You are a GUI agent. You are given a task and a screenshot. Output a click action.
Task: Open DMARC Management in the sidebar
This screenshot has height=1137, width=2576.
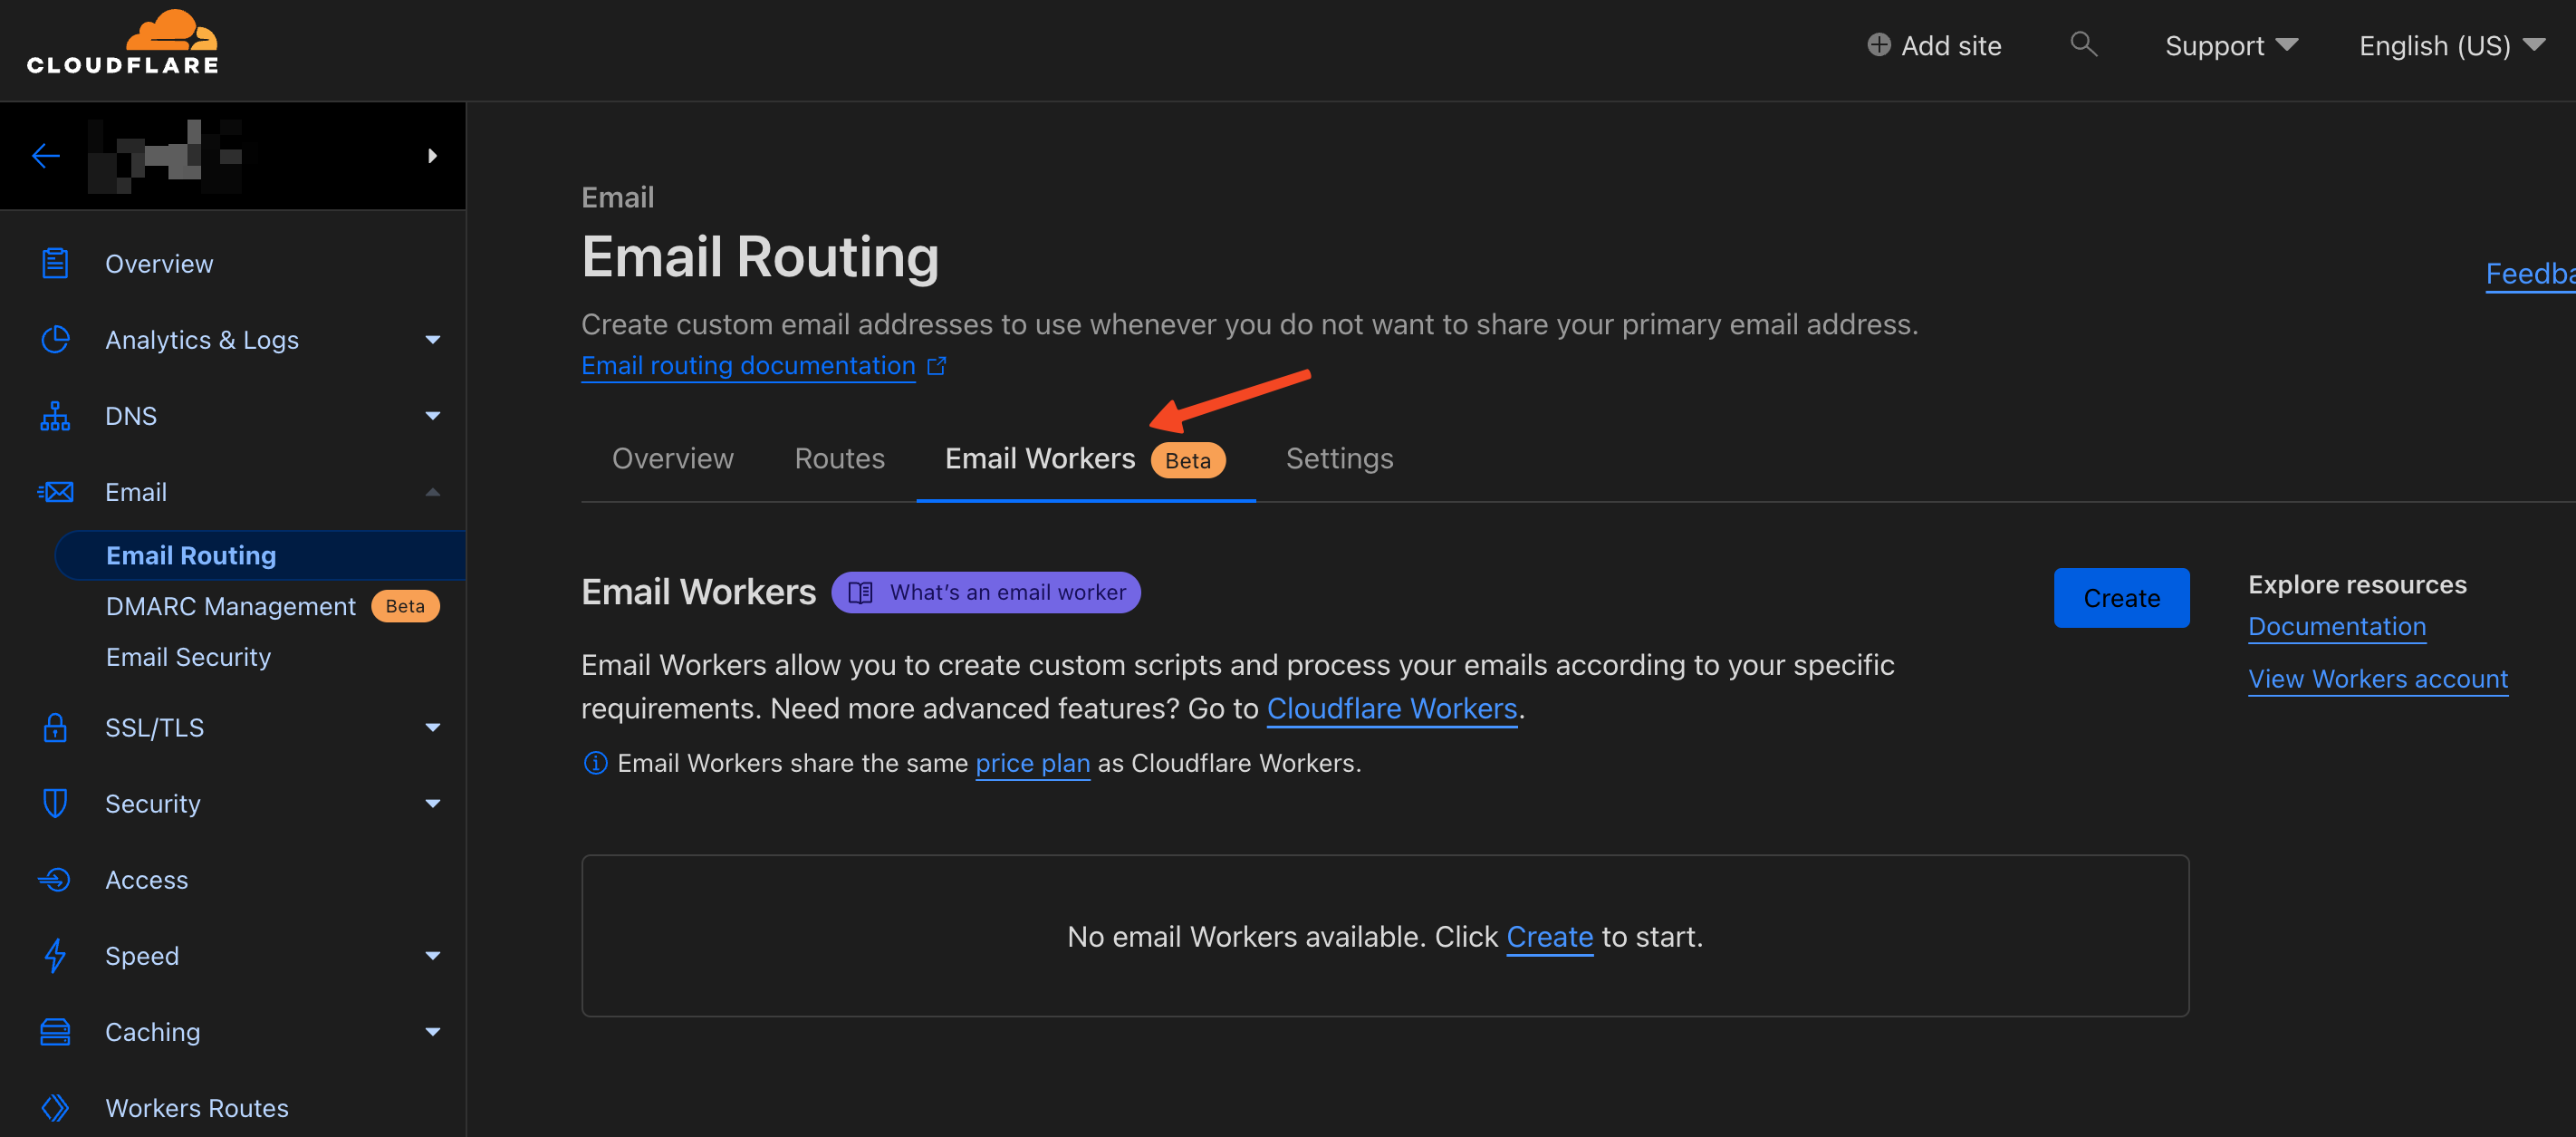coord(231,606)
